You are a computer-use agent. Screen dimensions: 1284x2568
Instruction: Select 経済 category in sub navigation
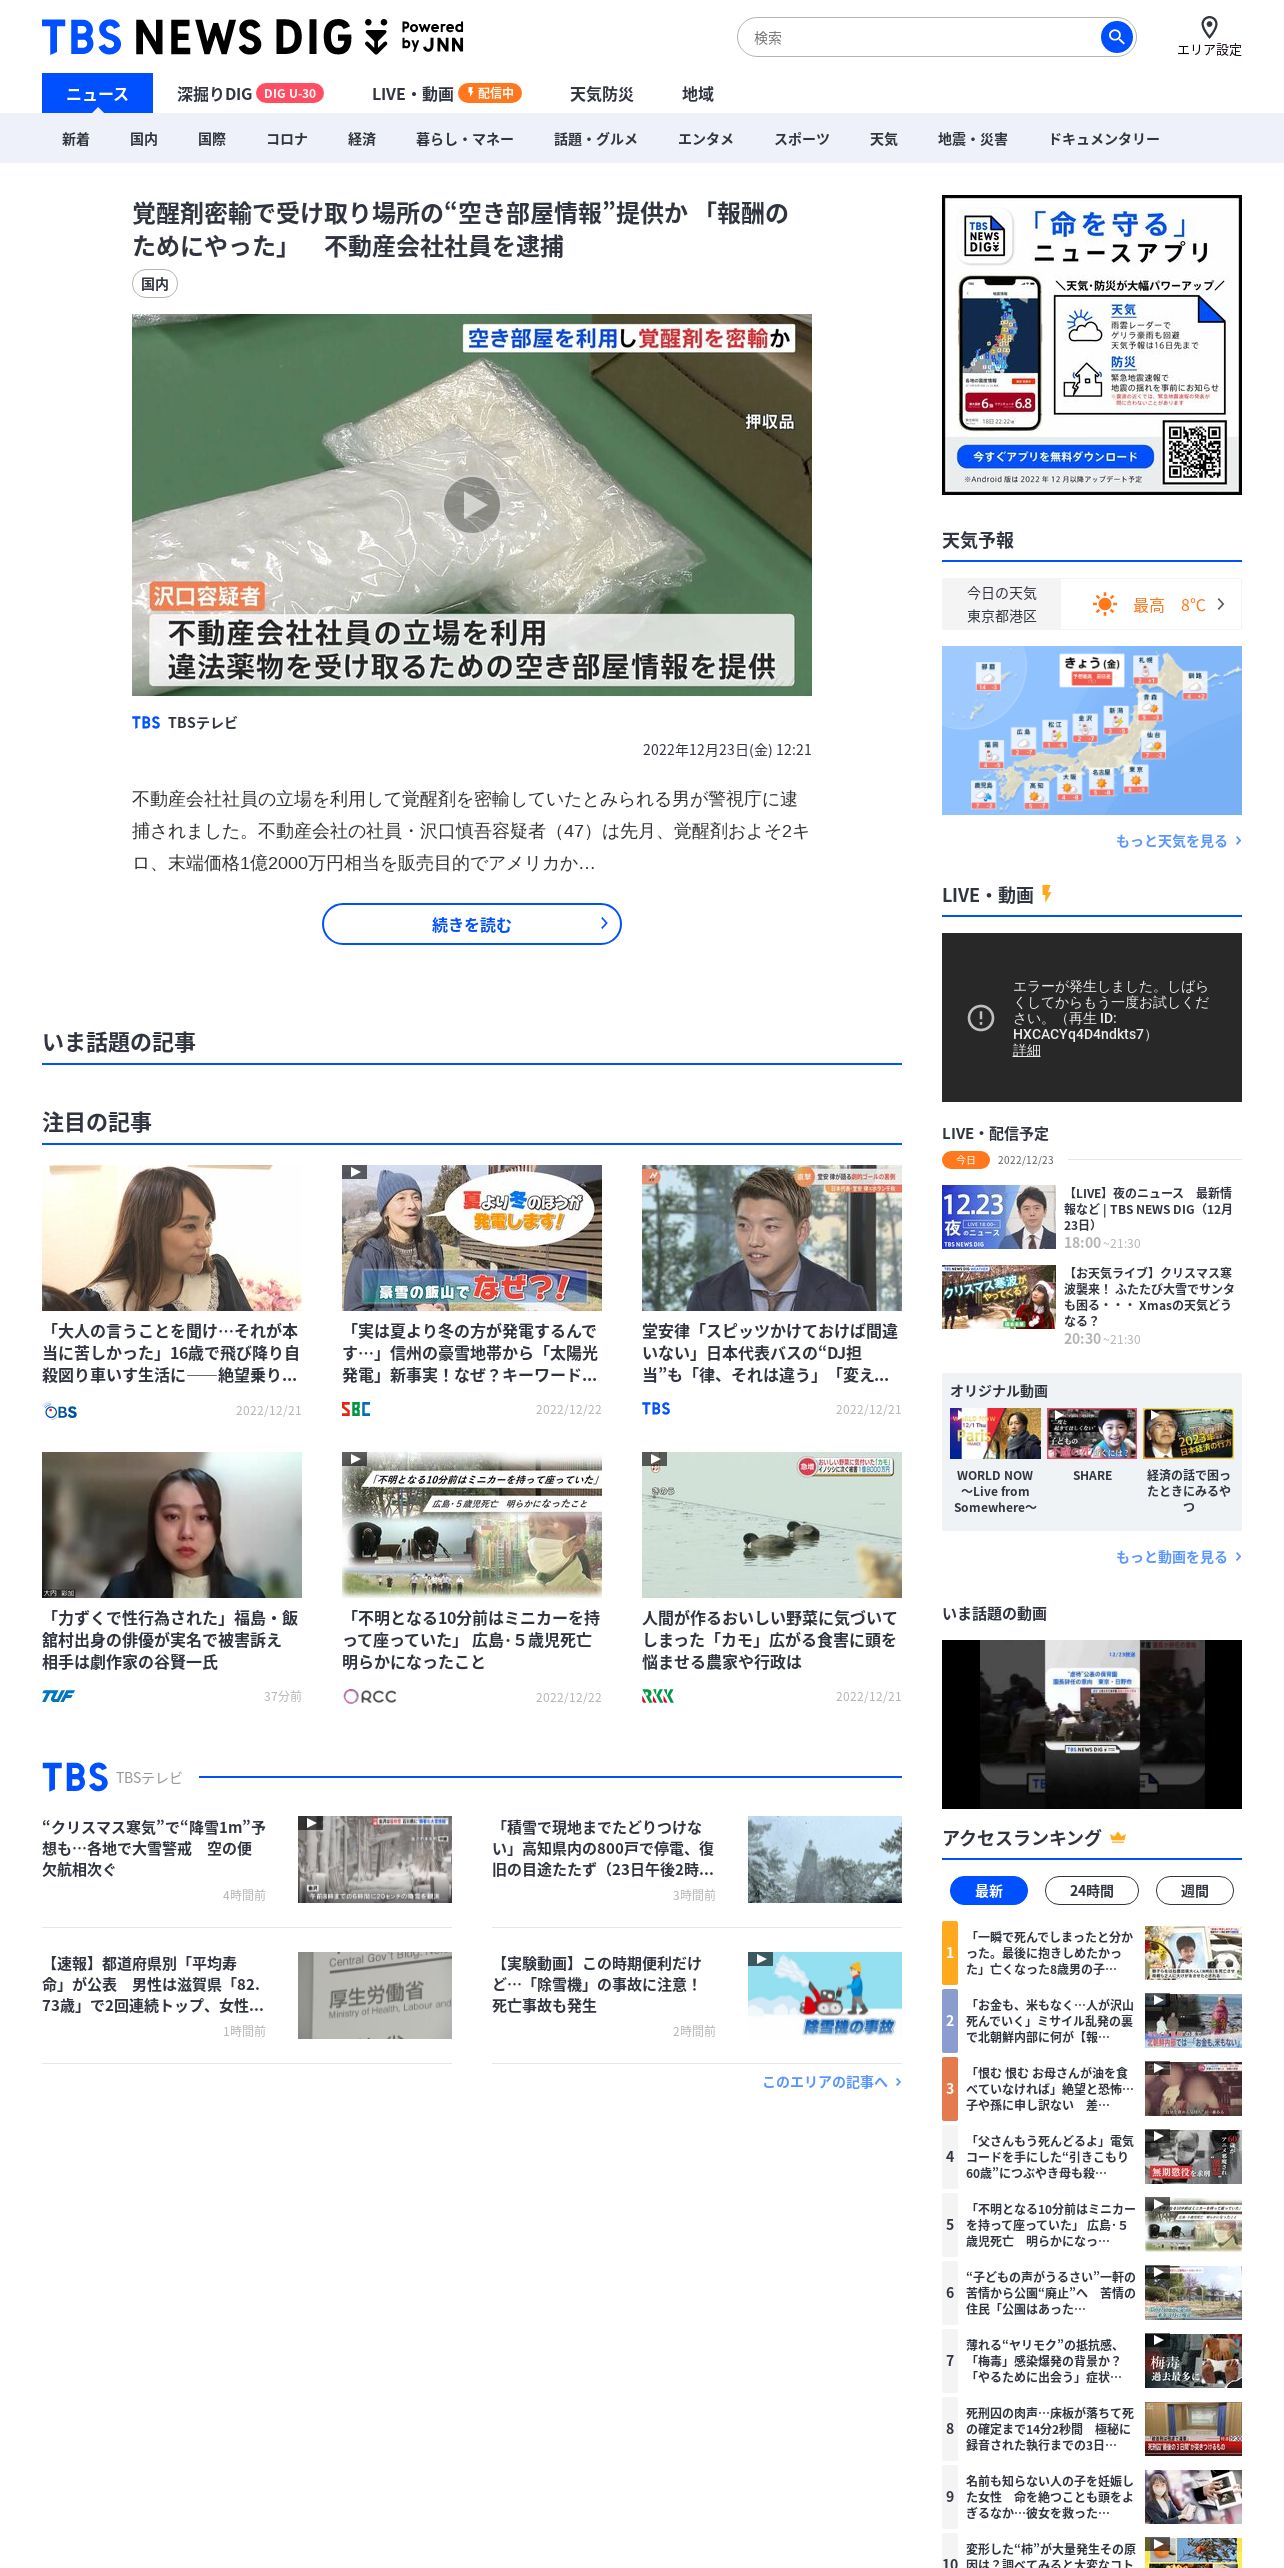pyautogui.click(x=362, y=139)
